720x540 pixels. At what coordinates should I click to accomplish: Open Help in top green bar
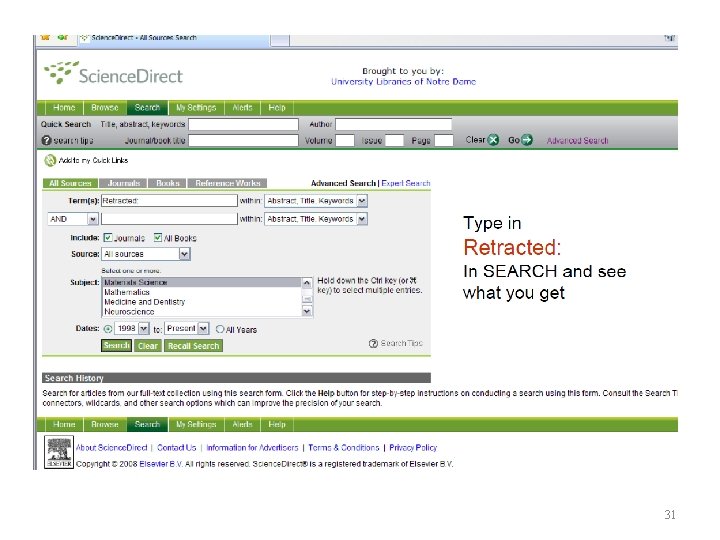[277, 107]
